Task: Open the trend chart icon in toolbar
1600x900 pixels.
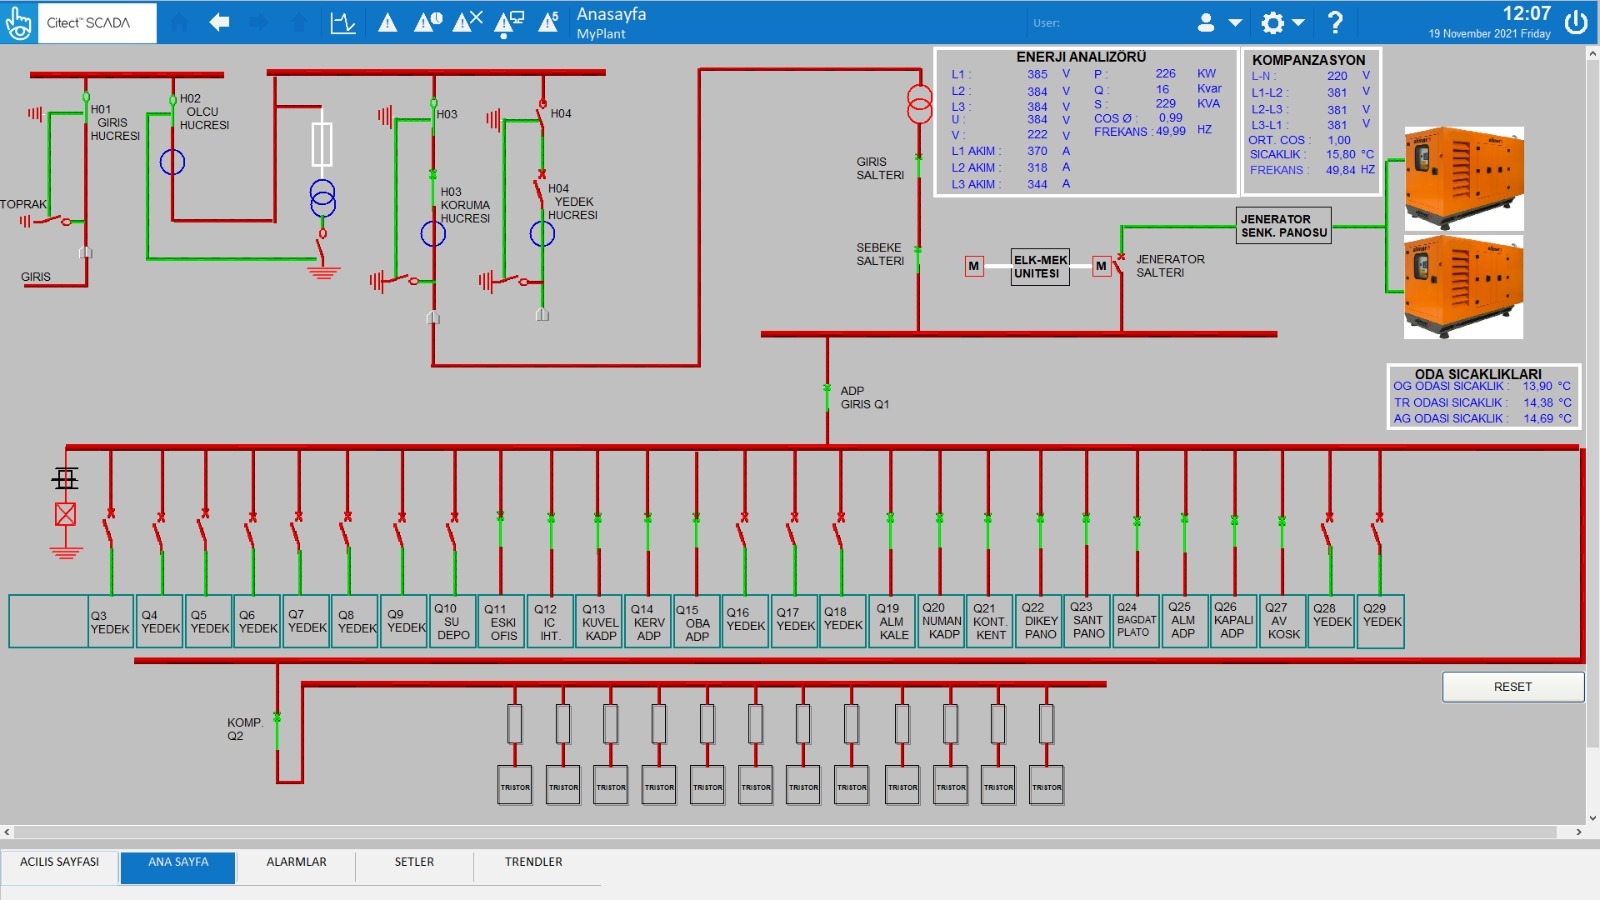Action: click(343, 22)
